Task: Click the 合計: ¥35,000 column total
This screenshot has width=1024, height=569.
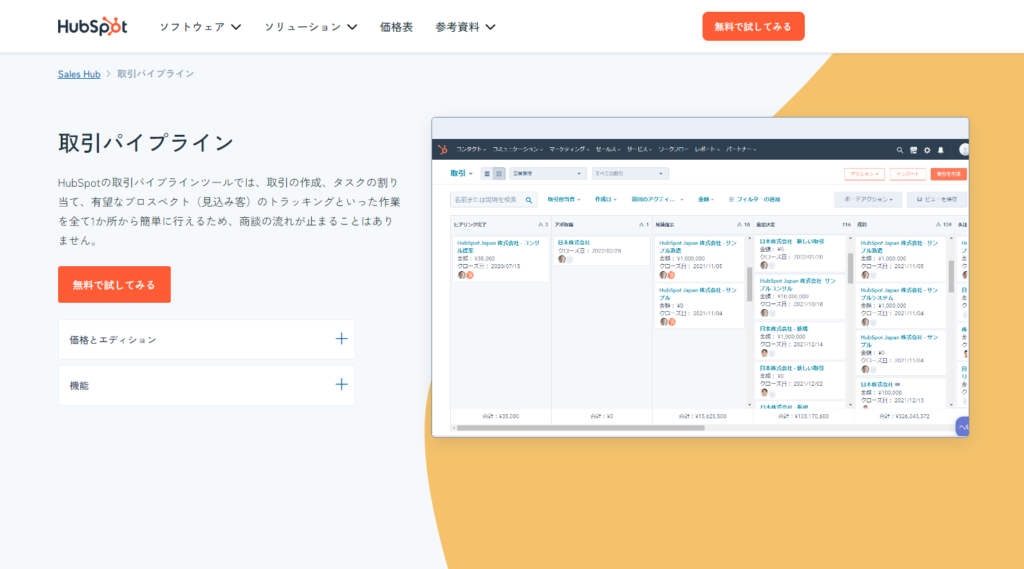Action: (x=501, y=416)
